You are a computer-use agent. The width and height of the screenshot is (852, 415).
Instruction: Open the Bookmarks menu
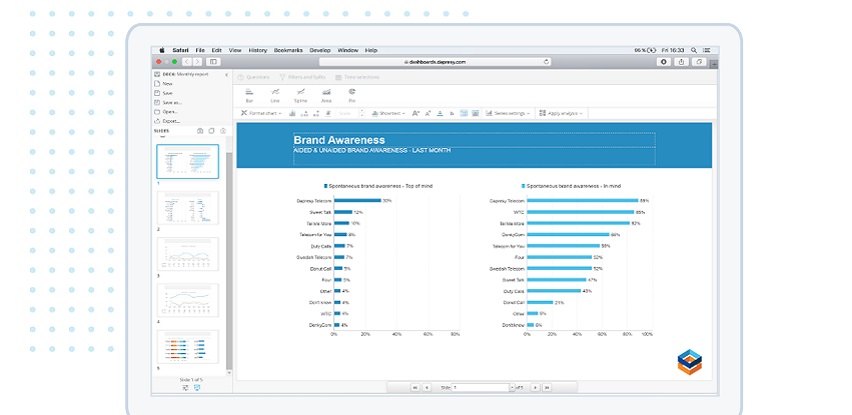(x=288, y=50)
